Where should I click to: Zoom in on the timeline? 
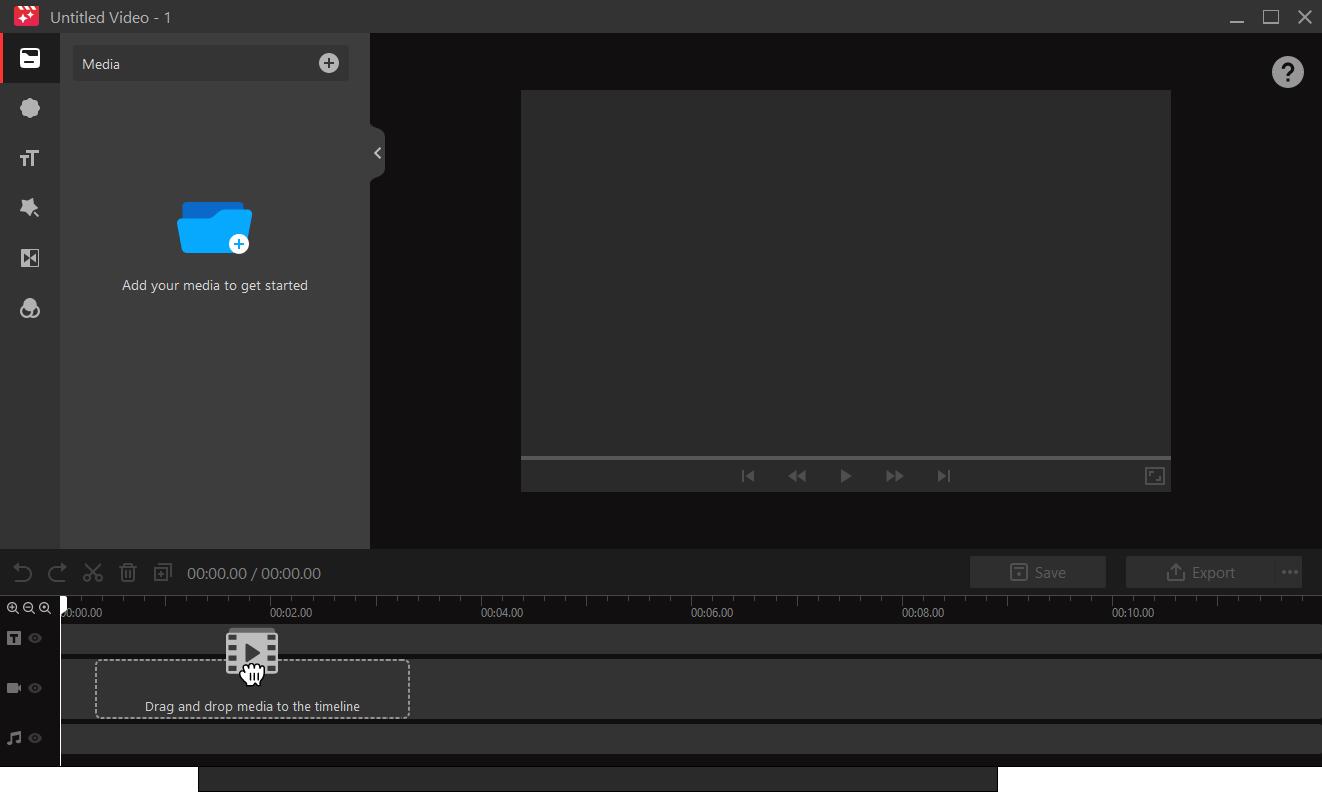coord(13,608)
